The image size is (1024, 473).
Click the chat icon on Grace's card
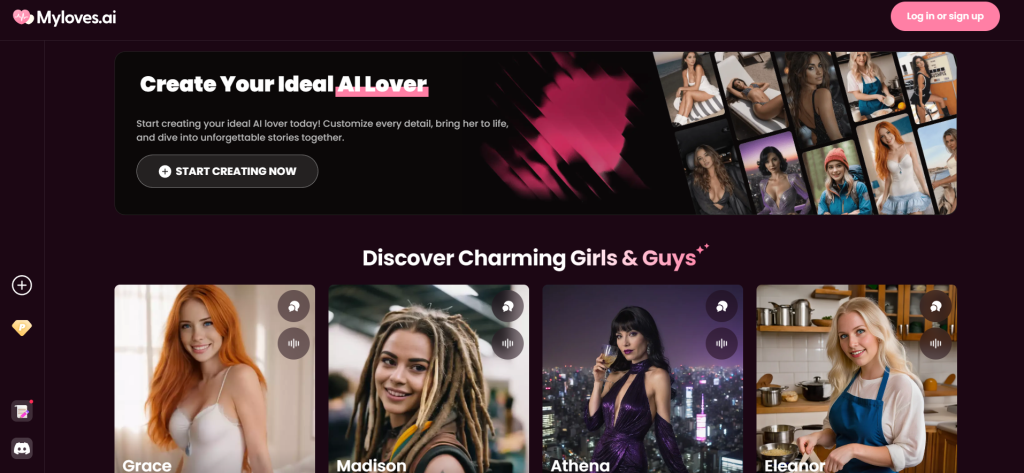(294, 306)
